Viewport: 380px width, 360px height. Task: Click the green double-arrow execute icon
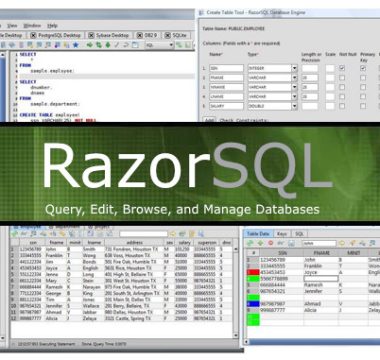point(99,45)
